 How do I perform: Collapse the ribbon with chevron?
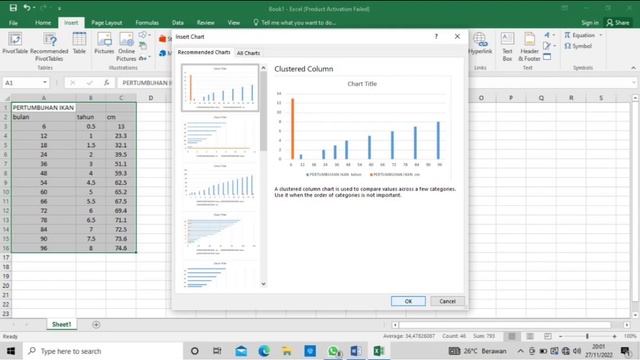click(633, 68)
